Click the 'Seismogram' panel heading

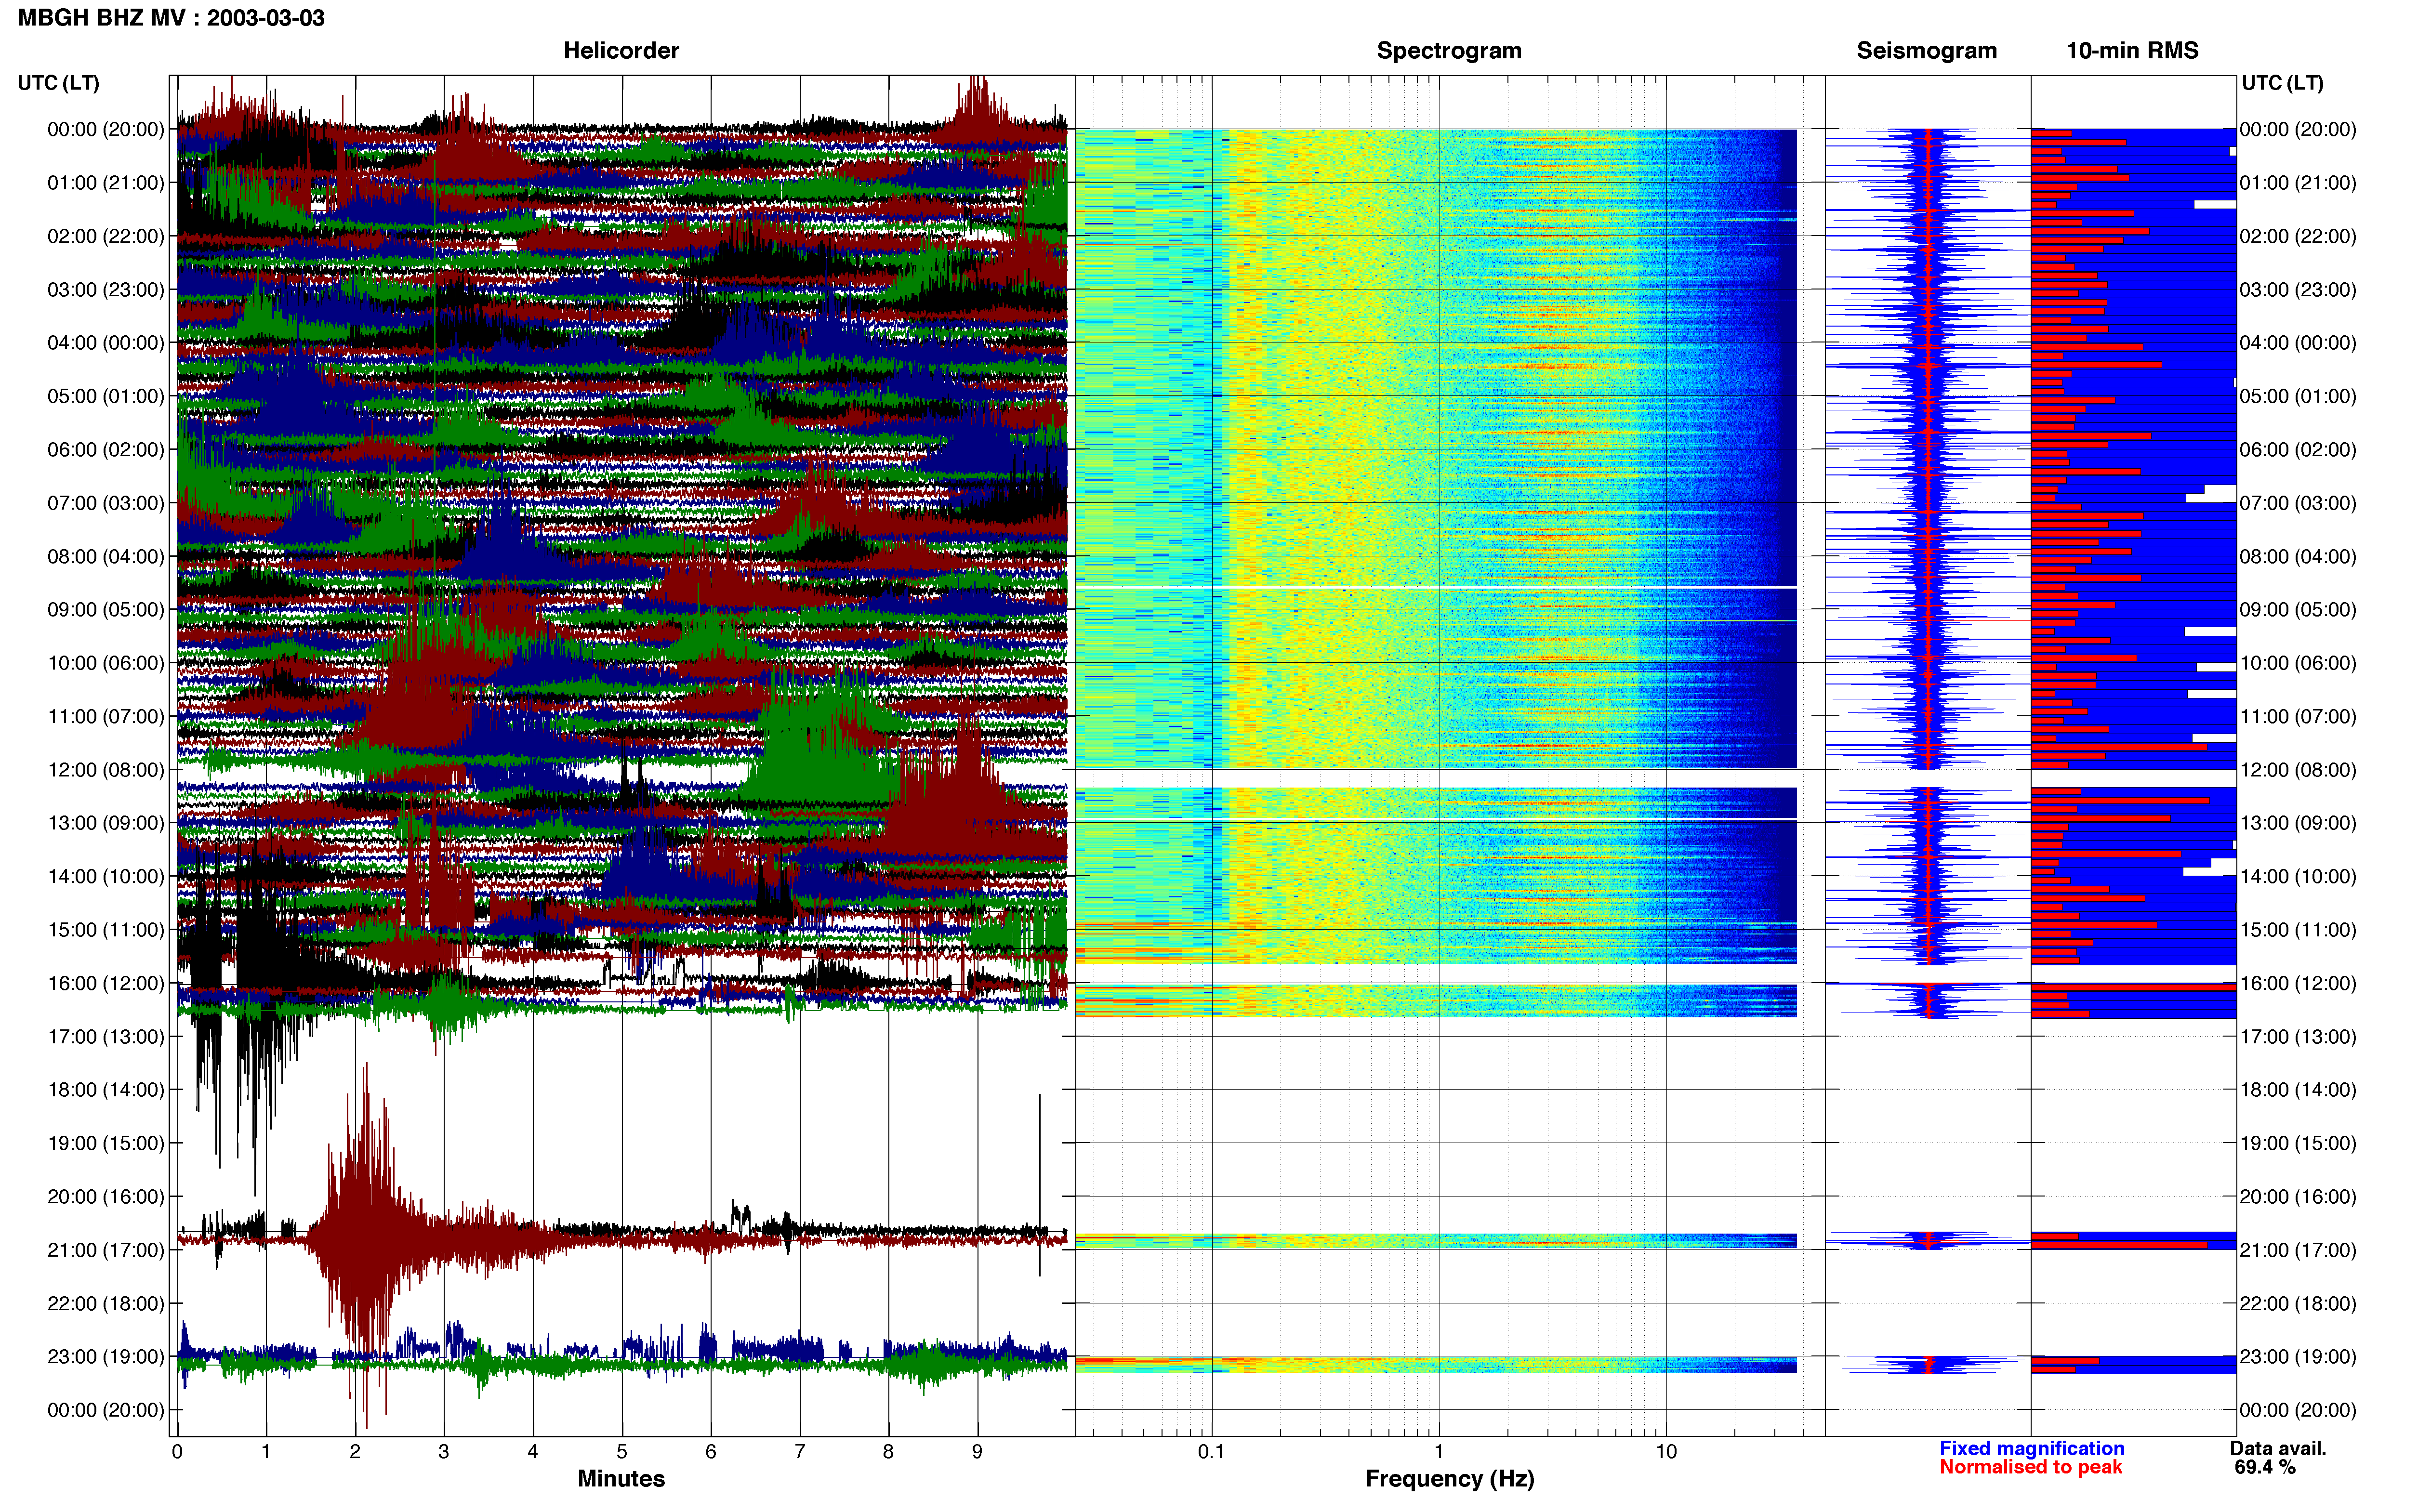pyautogui.click(x=1926, y=51)
